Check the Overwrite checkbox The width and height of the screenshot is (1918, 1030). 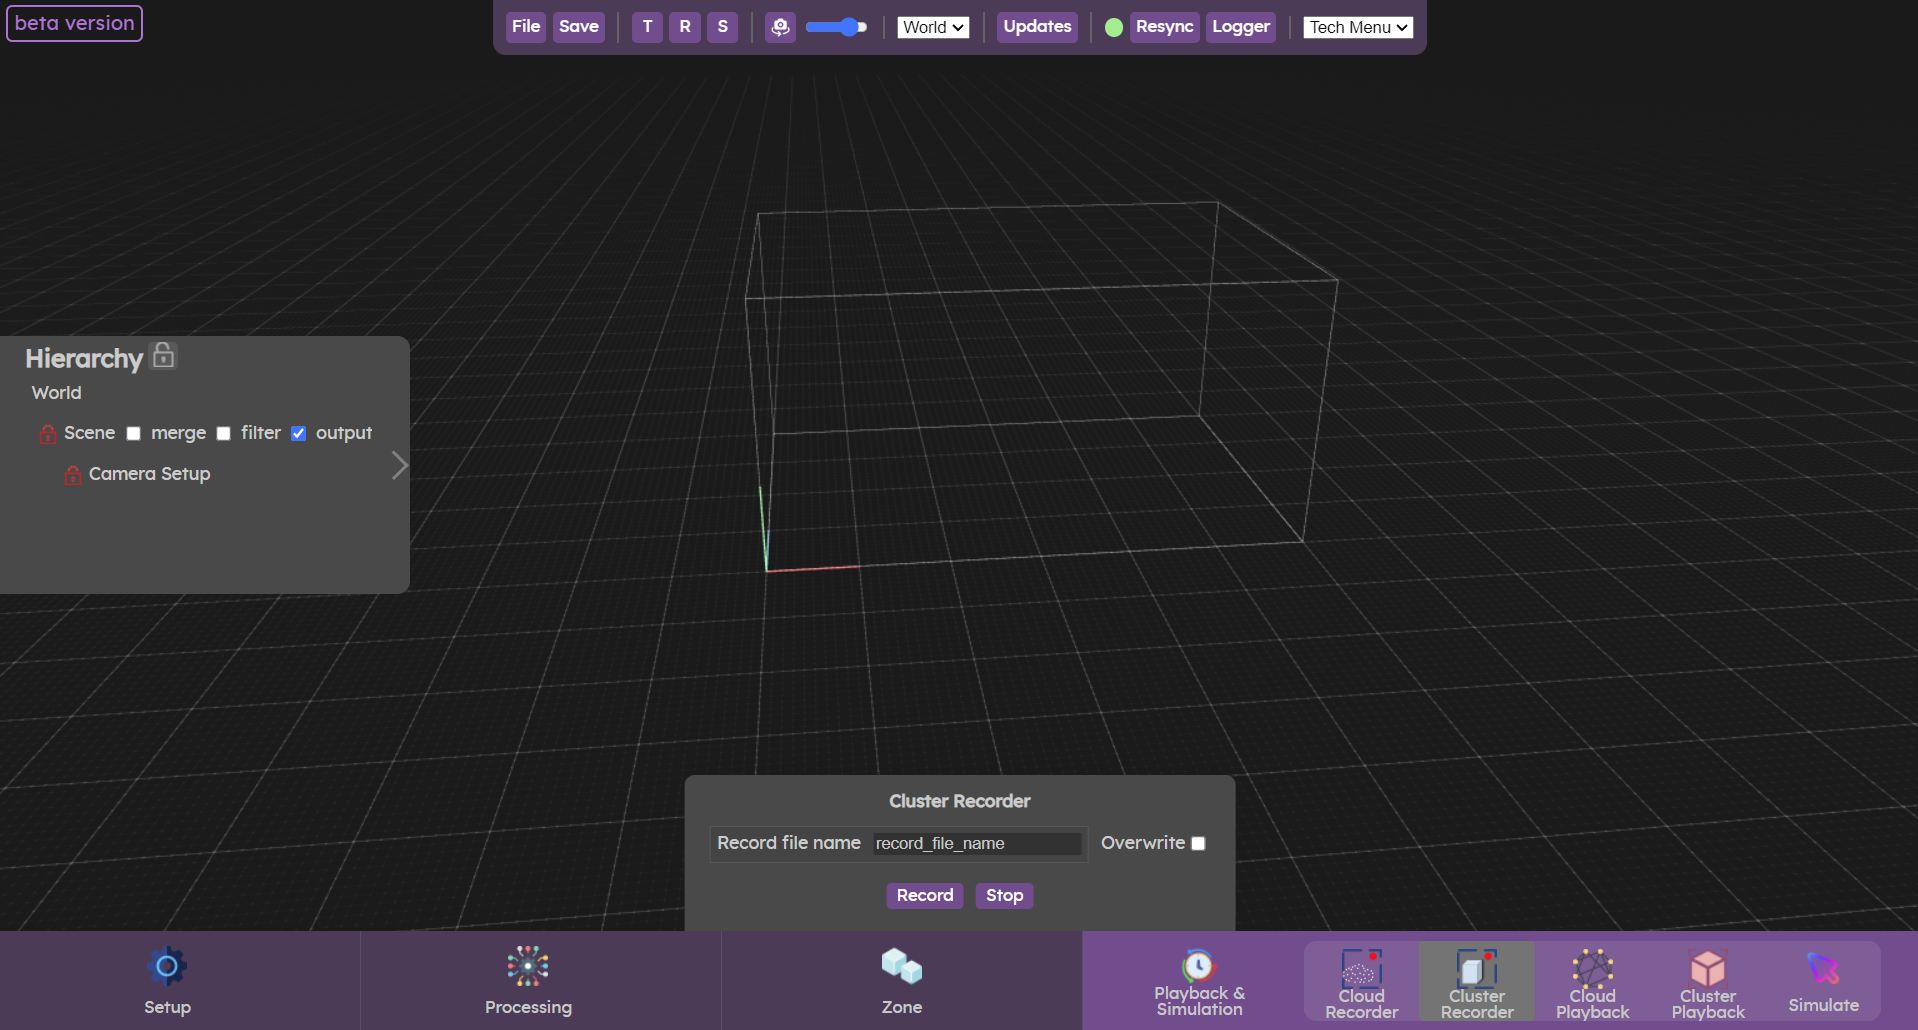pos(1198,843)
